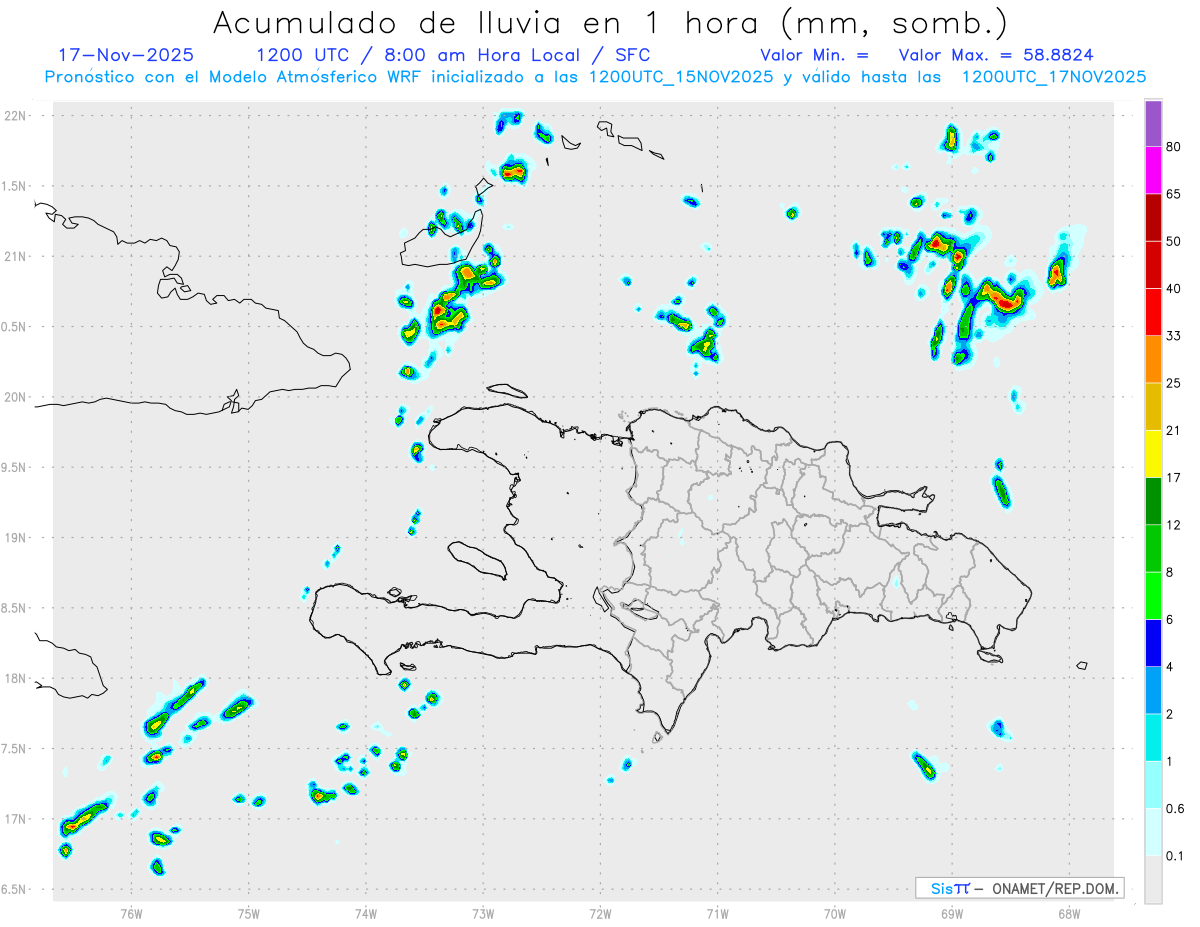Screen dimensions: 1200x927
Task: Select the '73W' longitude axis label
Action: coord(483,913)
